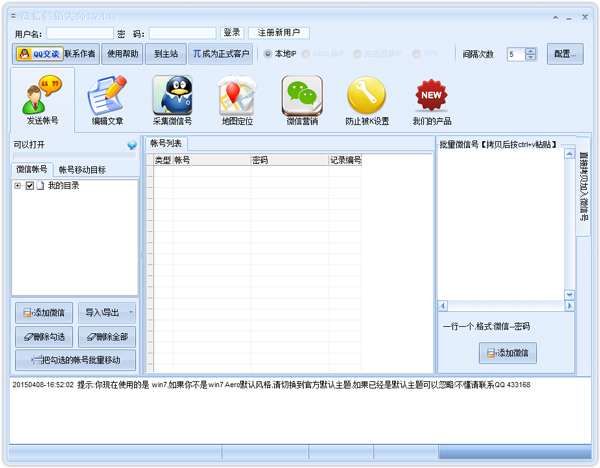600x468 pixels.
Task: Decrease the 间隔次数 spinner value
Action: (x=531, y=57)
